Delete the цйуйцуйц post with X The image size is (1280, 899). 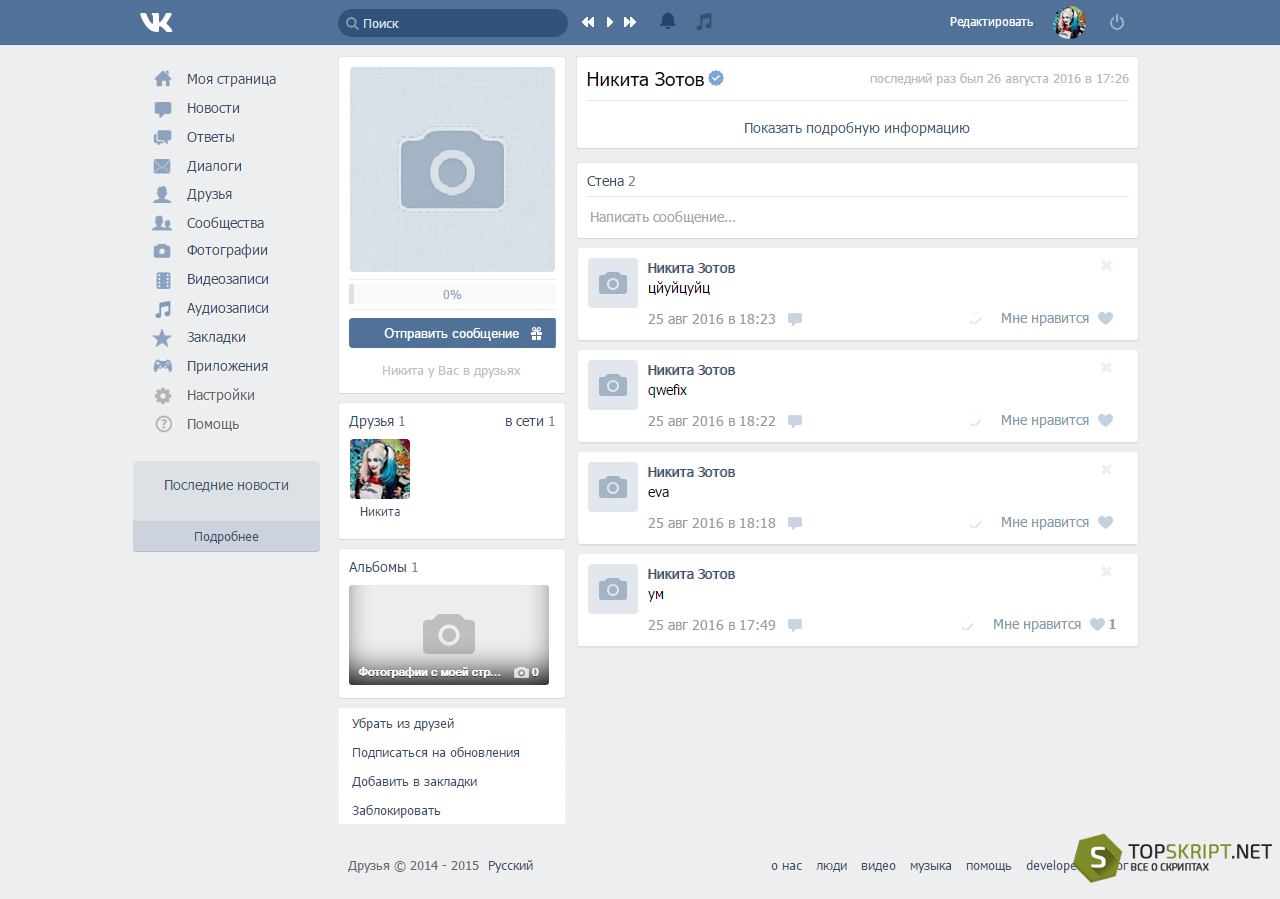point(1106,266)
